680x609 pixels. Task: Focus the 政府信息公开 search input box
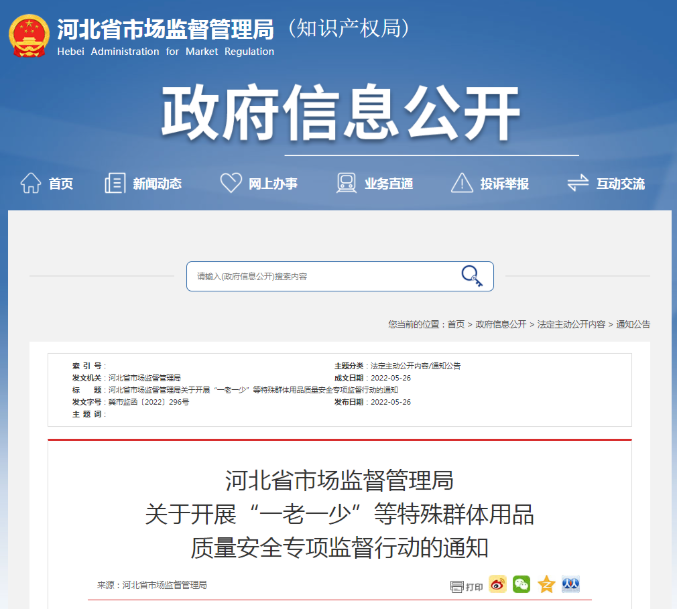(320, 276)
